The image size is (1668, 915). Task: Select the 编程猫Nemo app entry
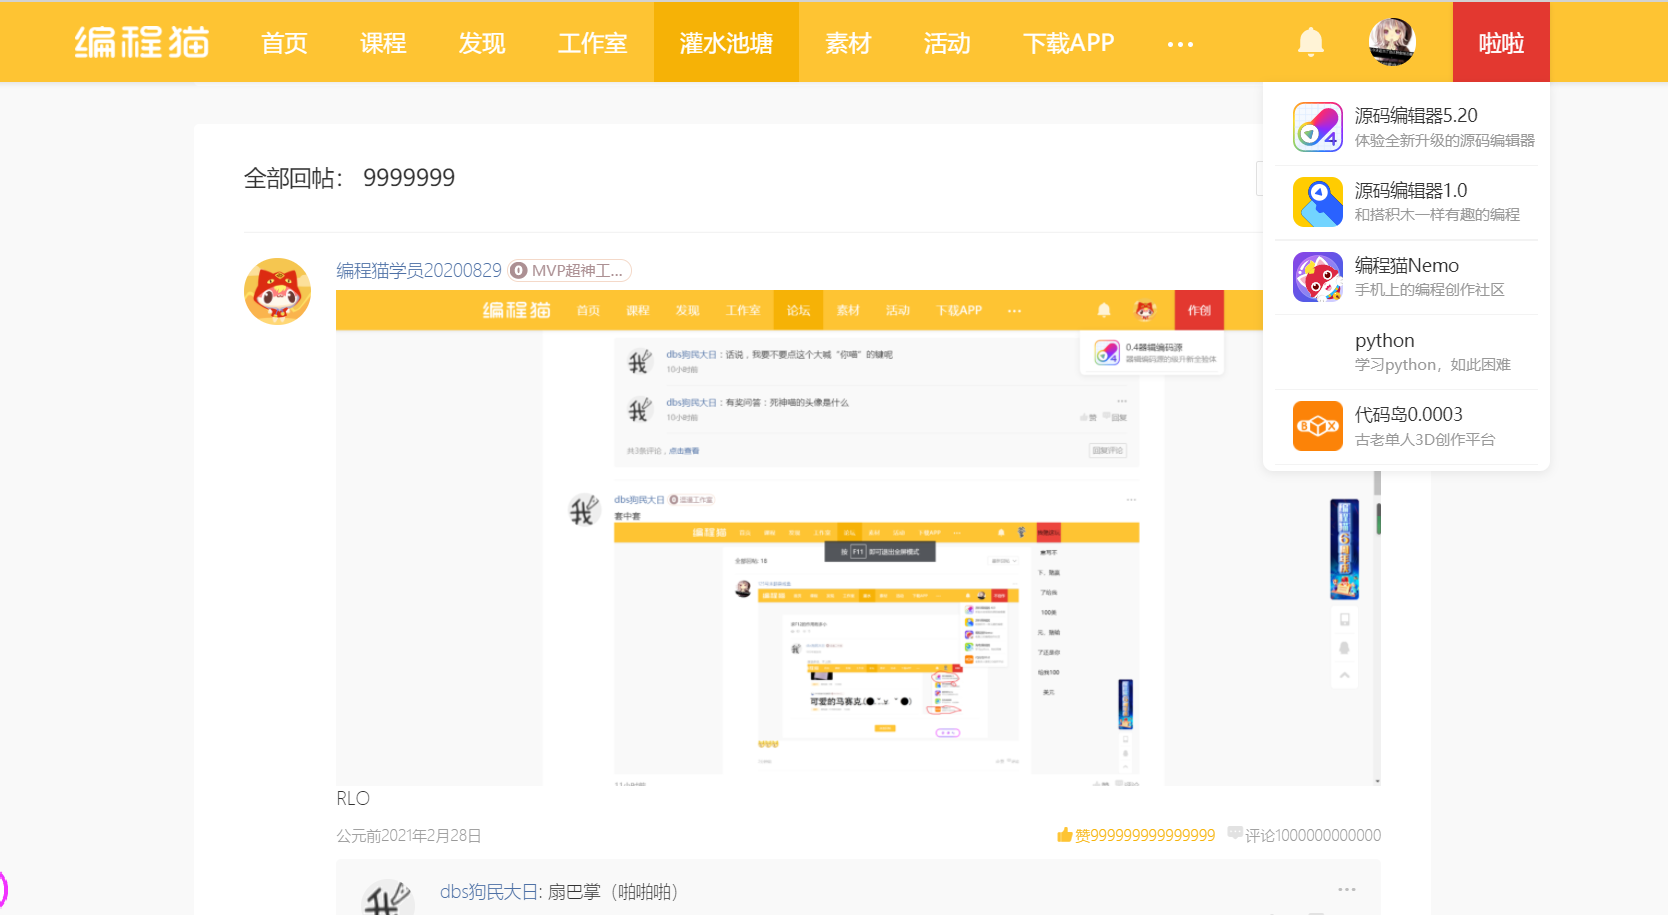pos(1406,277)
